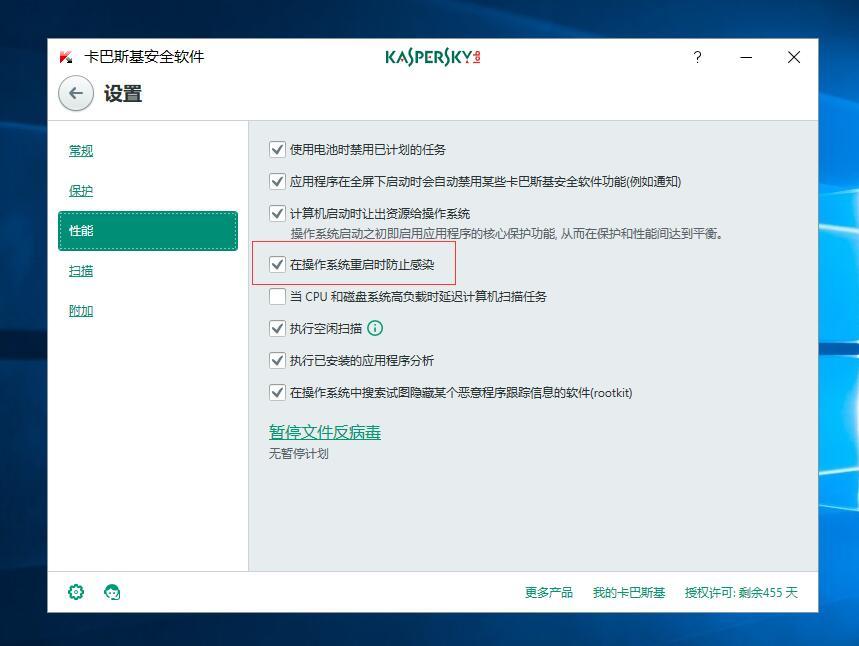Screen dimensions: 859x646
Task: Open 更多产品 link in footer
Action: click(x=548, y=593)
